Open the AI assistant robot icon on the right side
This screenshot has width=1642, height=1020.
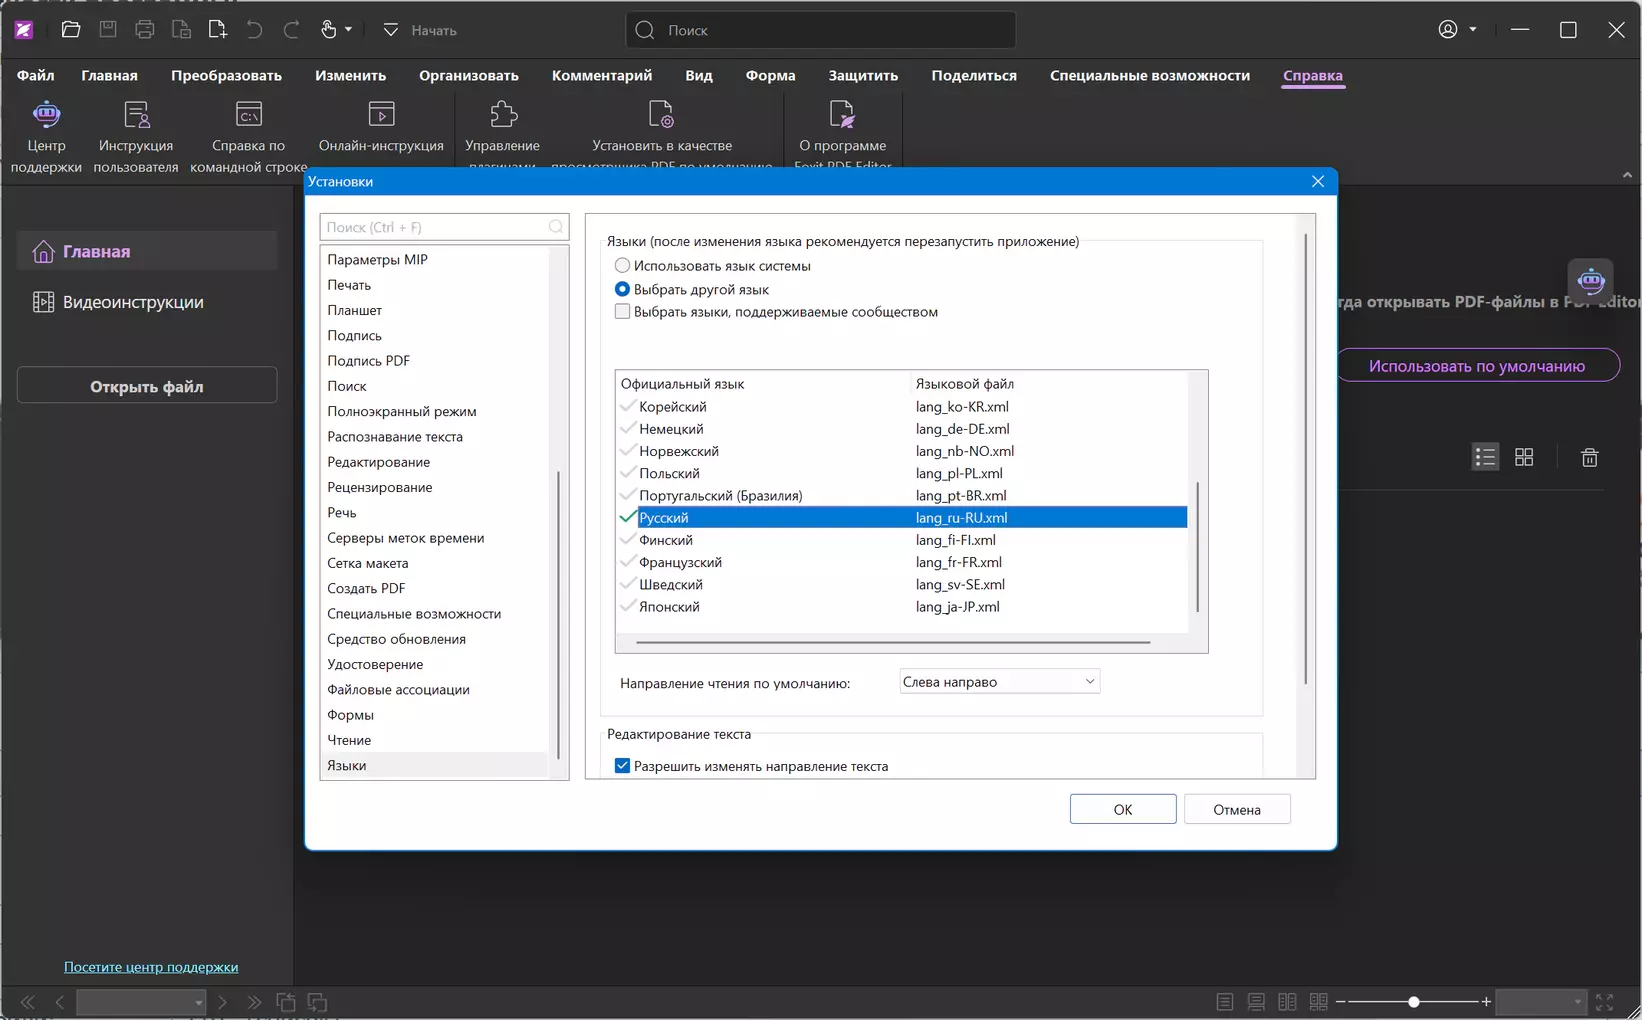[1590, 281]
